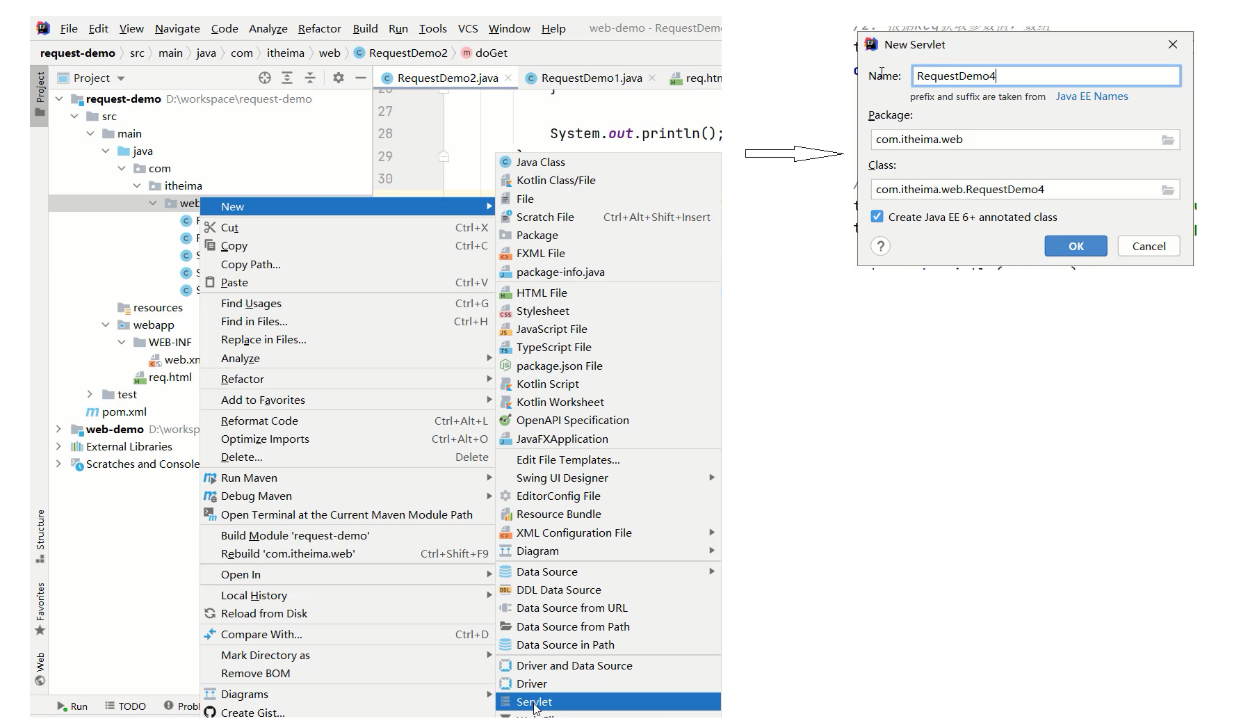The width and height of the screenshot is (1241, 724).
Task: Click the Debug Maven icon
Action: 210,496
